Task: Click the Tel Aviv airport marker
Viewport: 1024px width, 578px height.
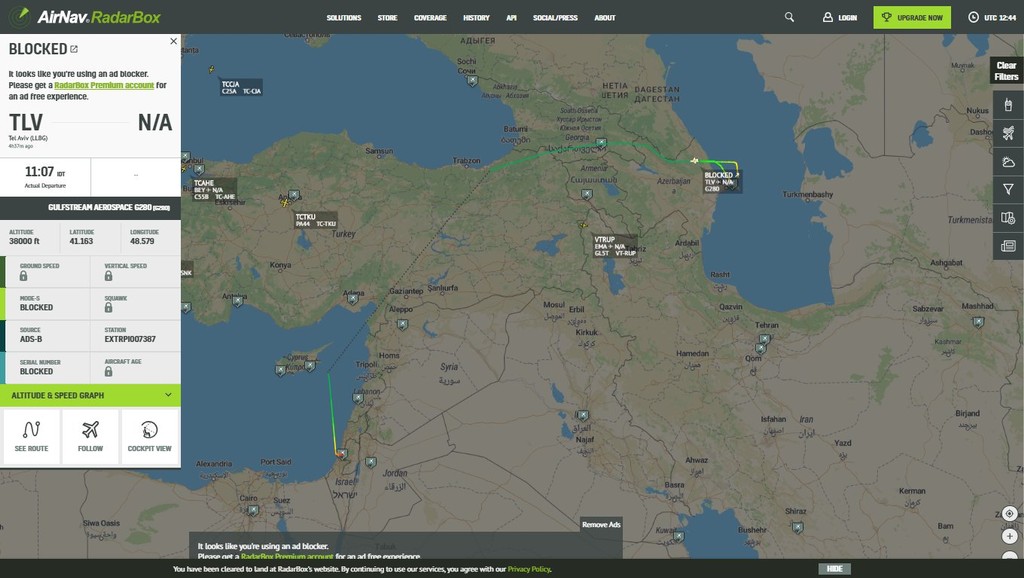Action: coord(341,454)
